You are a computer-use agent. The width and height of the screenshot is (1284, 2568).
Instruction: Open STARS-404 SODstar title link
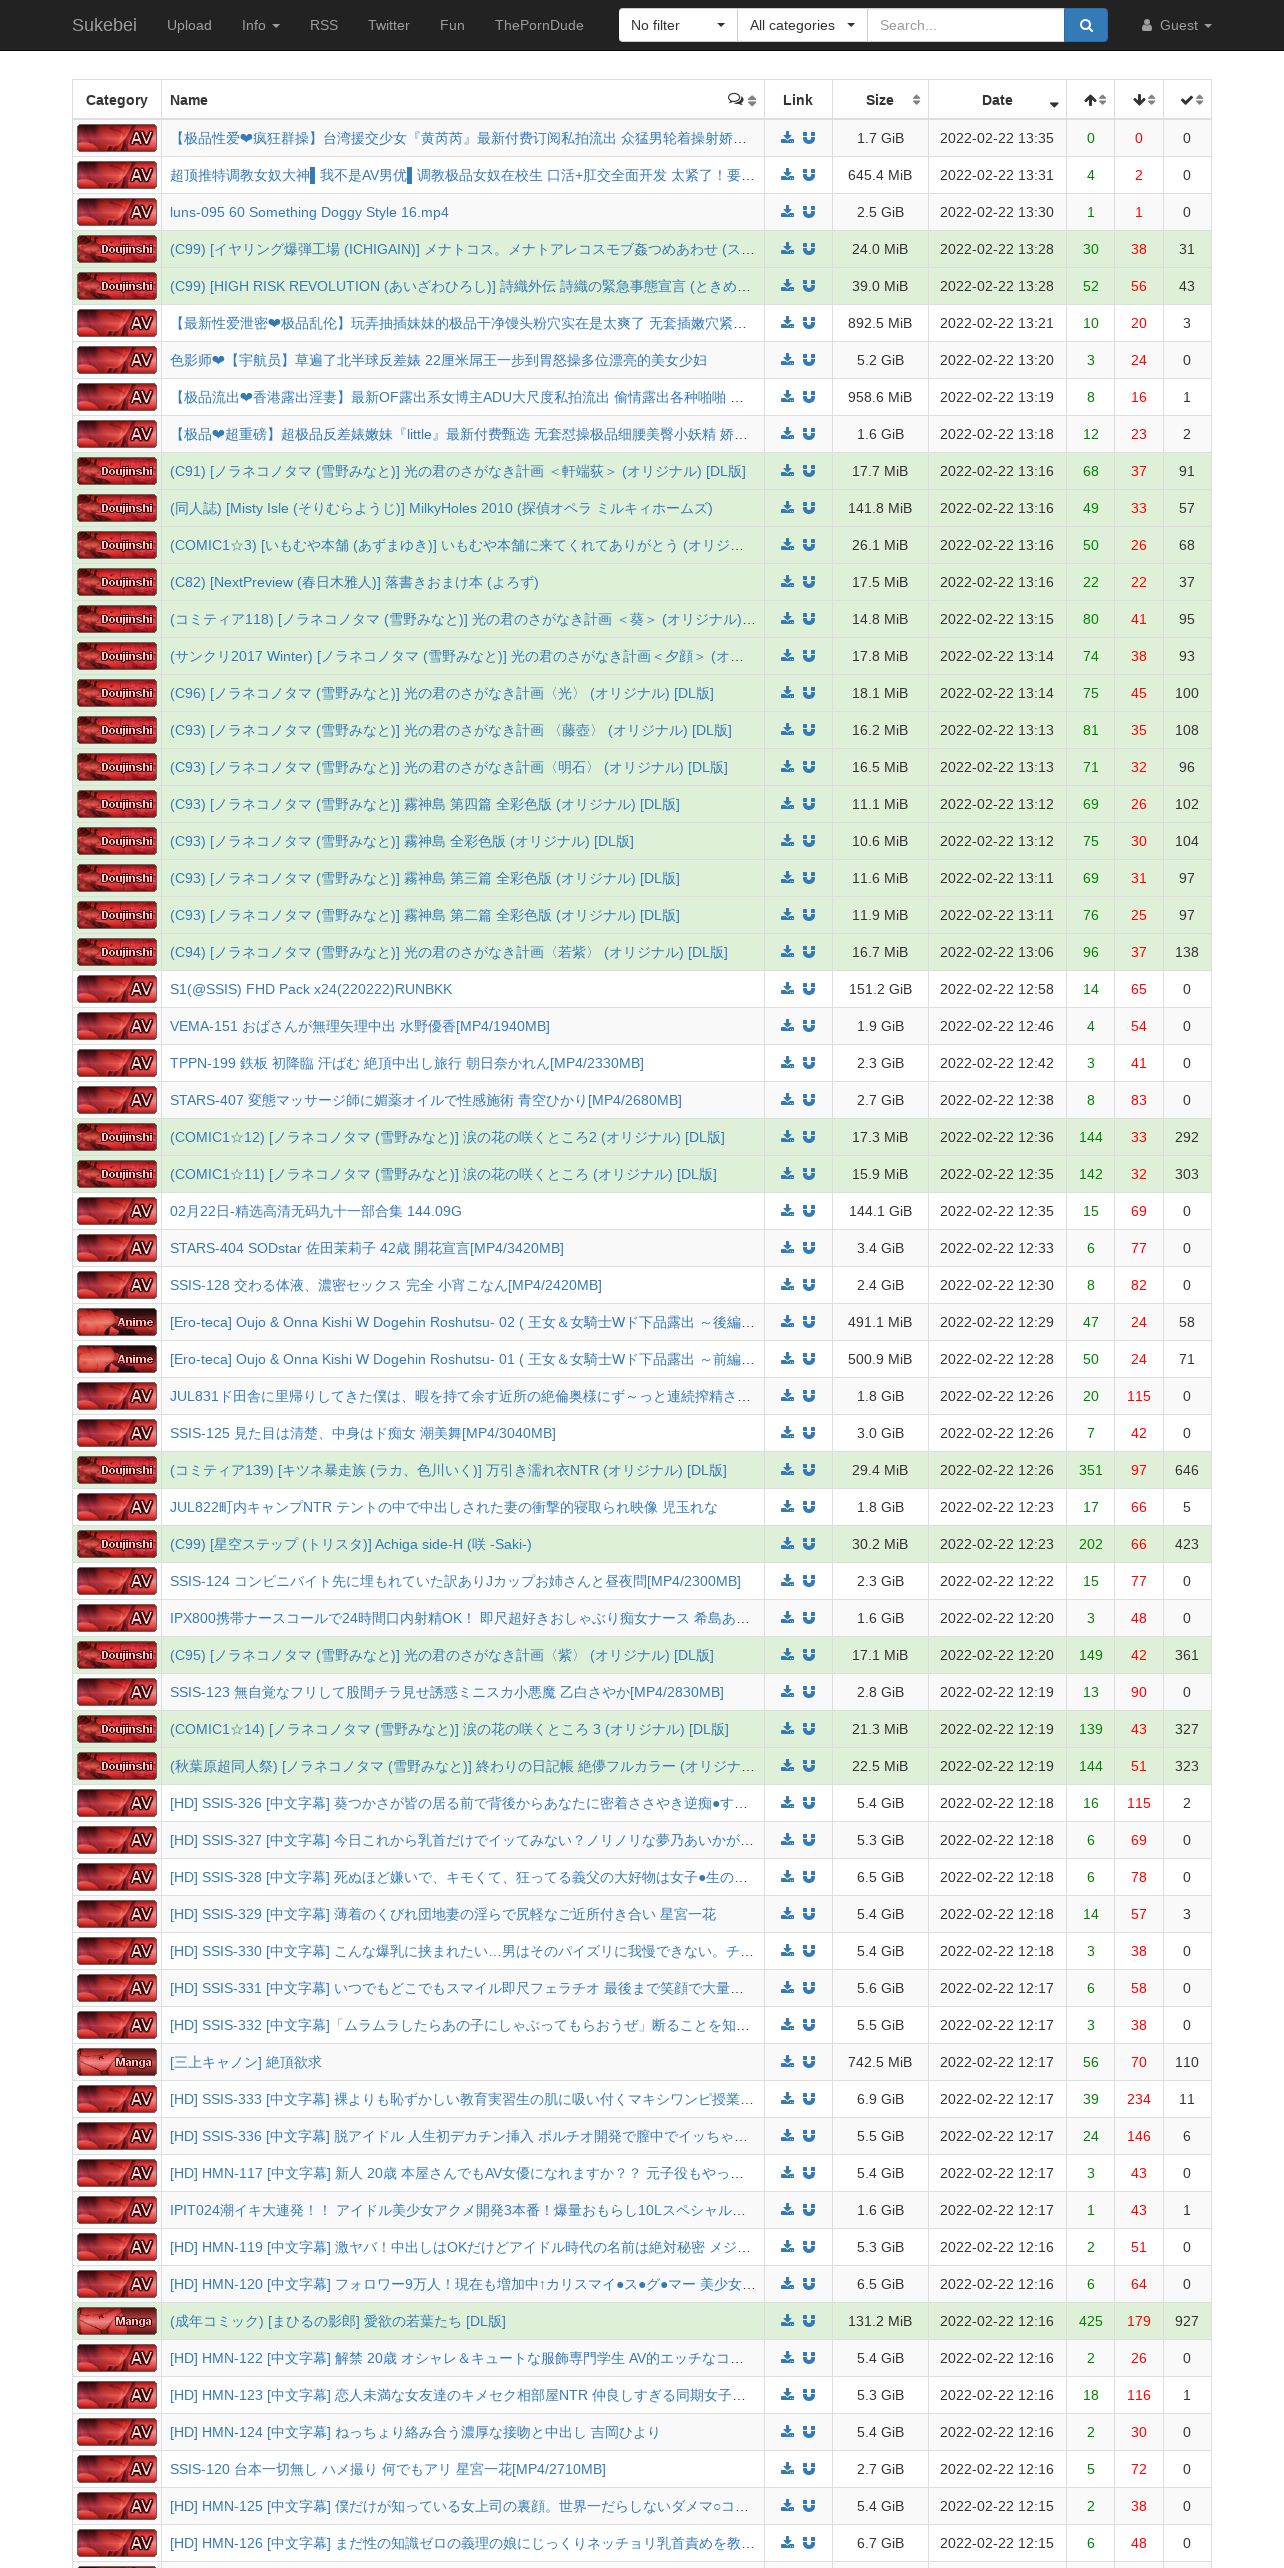[367, 1248]
